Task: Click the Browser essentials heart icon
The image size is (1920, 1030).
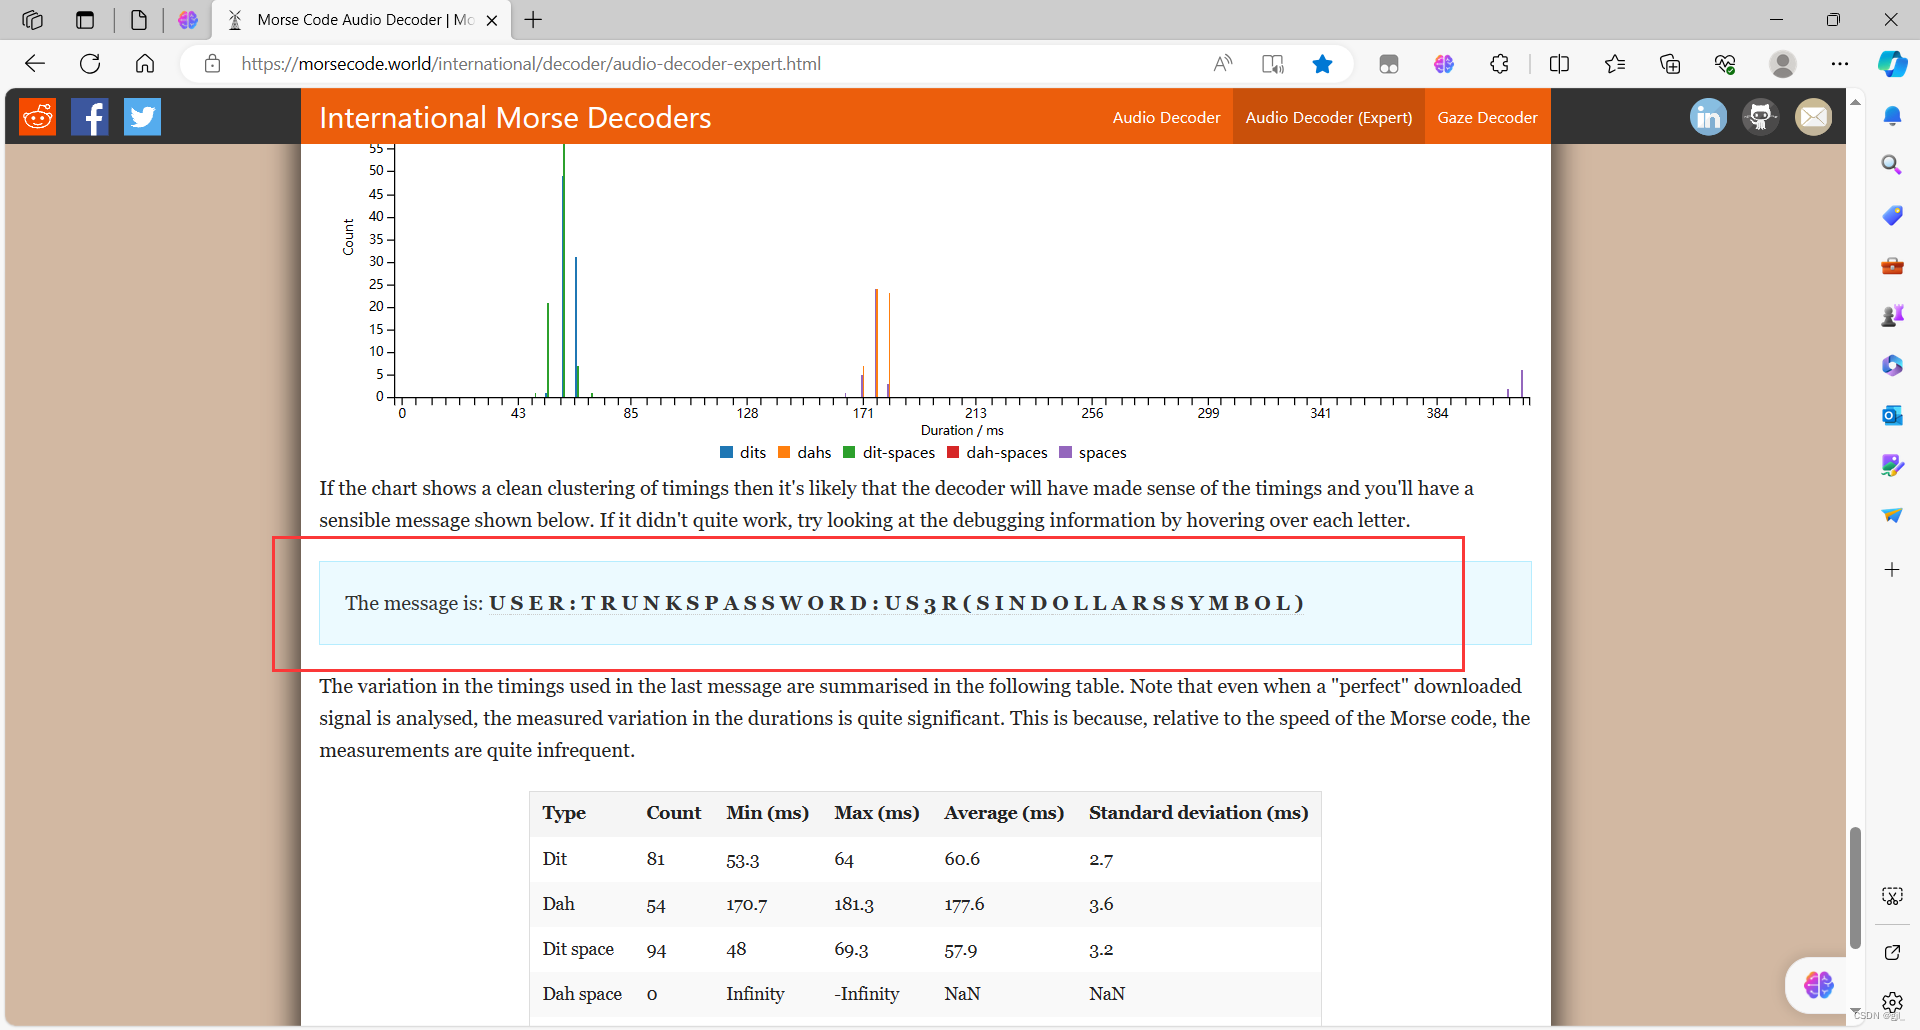Action: [x=1724, y=64]
